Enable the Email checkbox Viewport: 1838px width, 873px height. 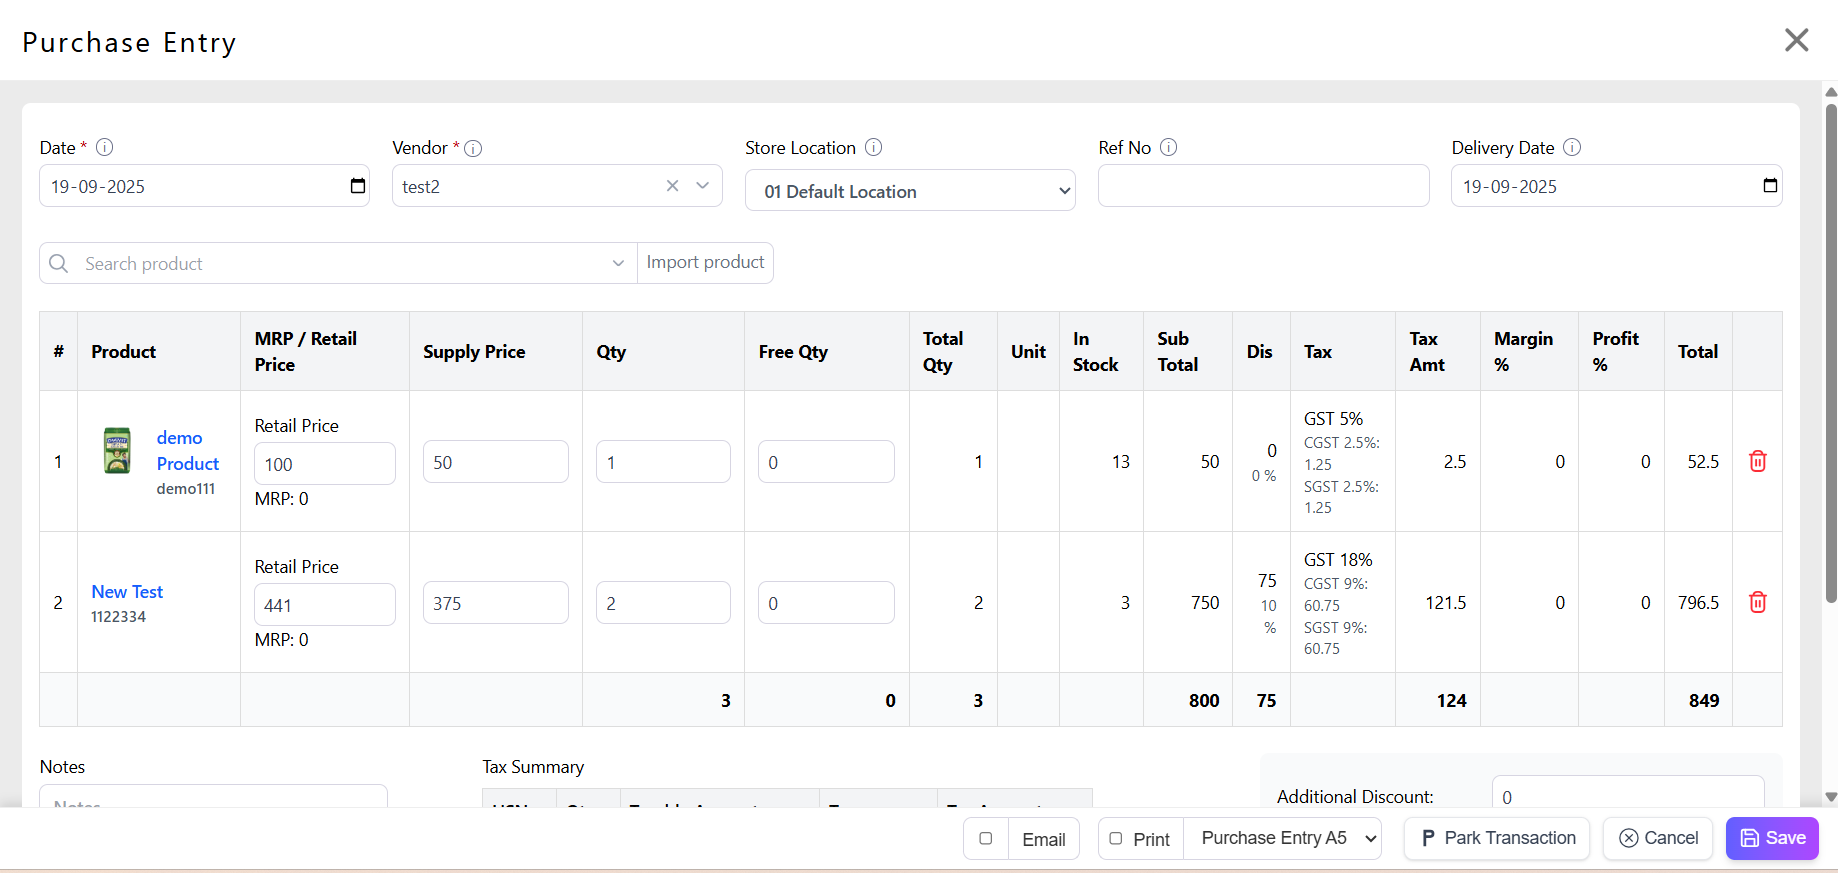tap(986, 839)
